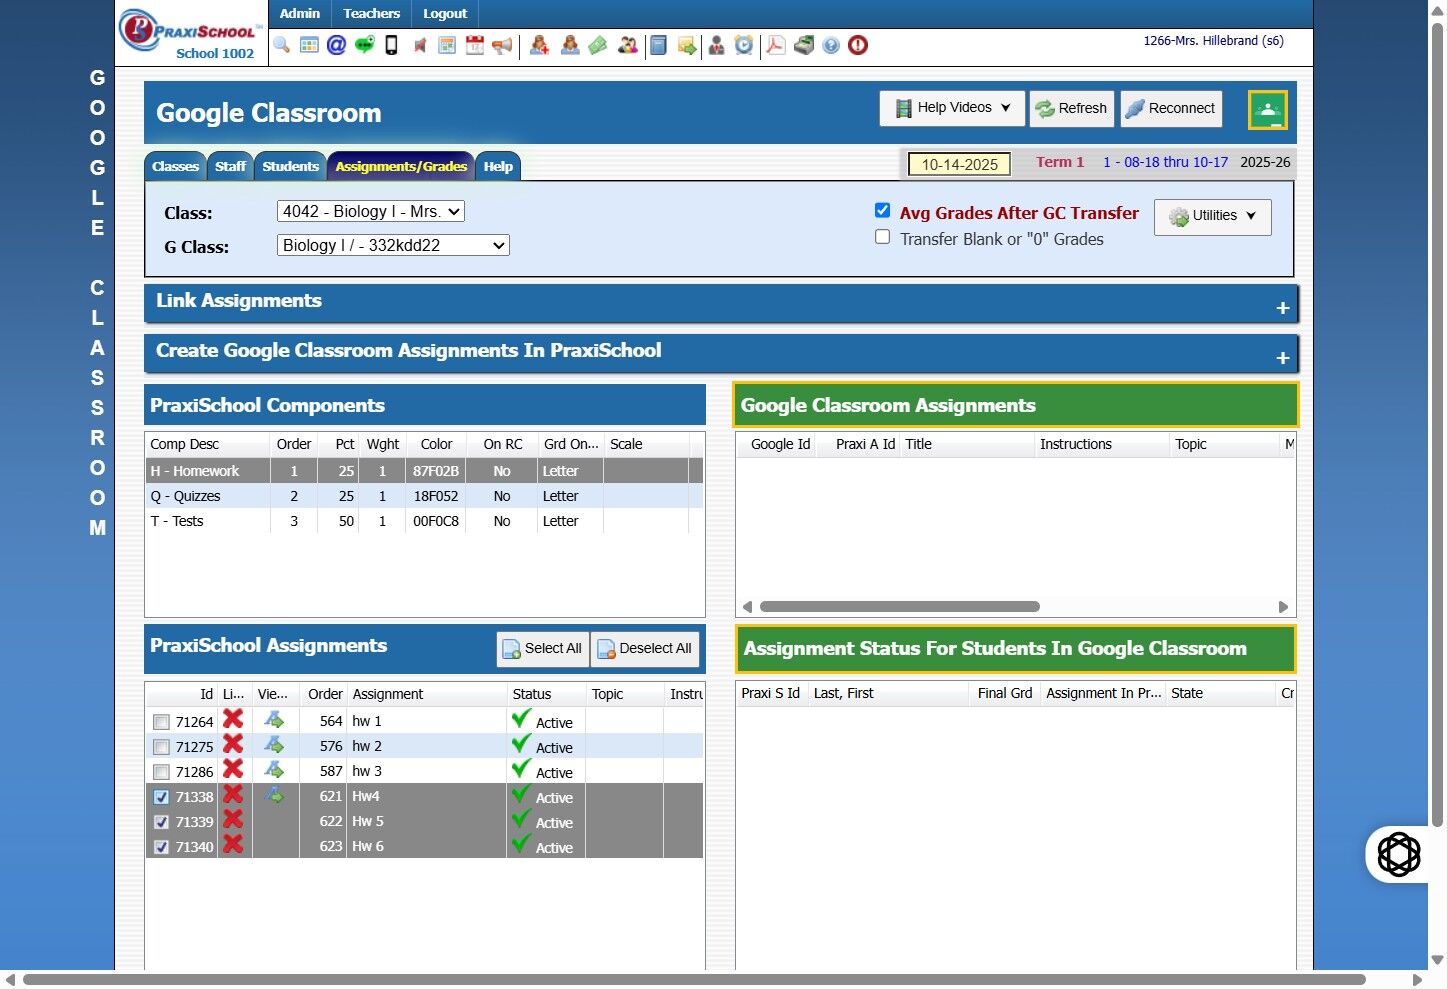Uncheck the box for assignment 71339

[161, 822]
